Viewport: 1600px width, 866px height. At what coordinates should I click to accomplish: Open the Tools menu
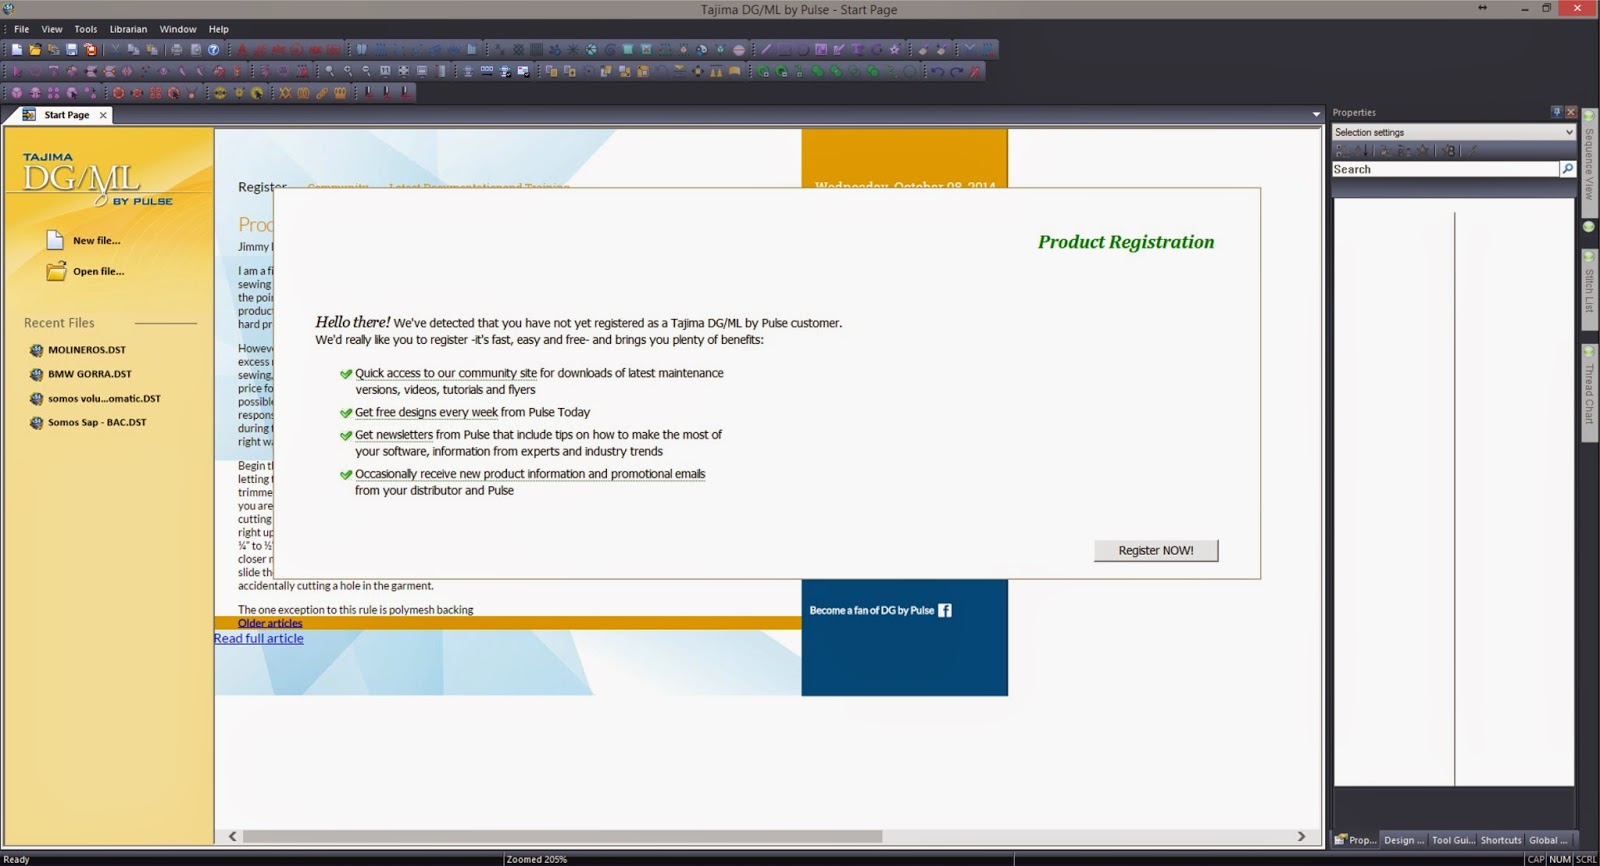pos(86,29)
